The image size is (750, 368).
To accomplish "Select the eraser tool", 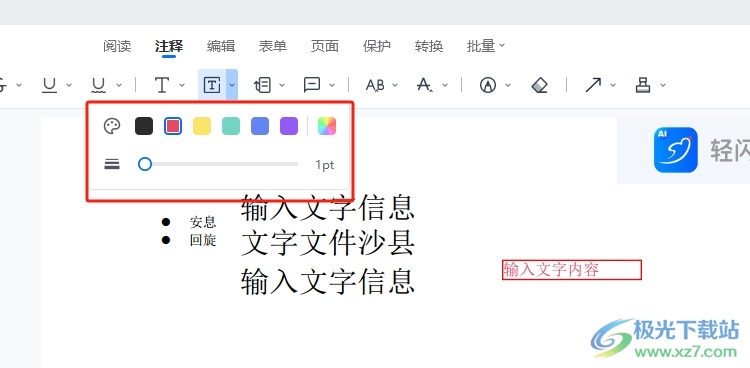I will pos(539,85).
